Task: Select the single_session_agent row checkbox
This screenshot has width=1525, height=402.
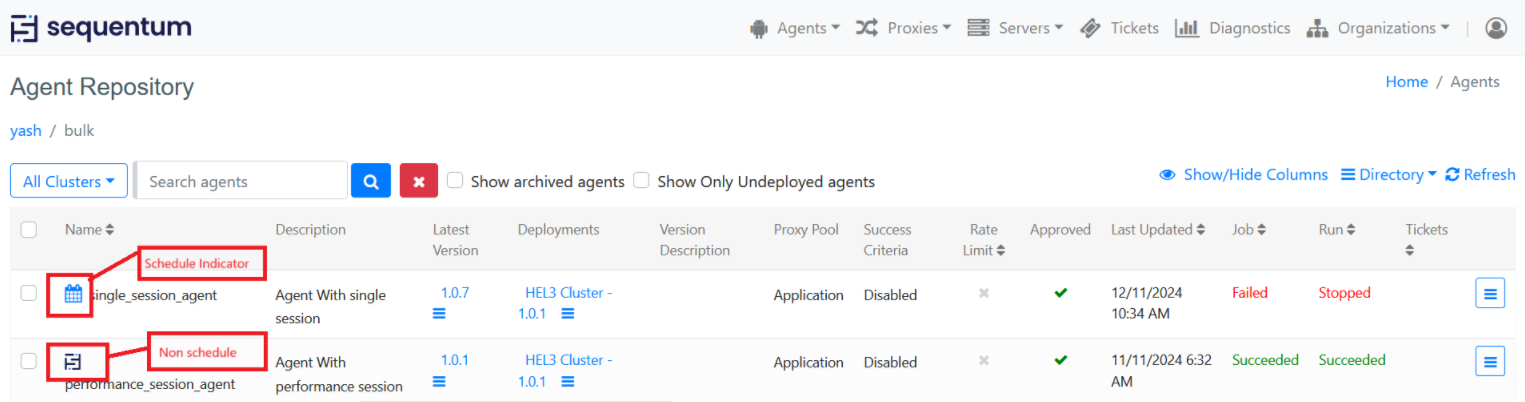Action: 29,293
